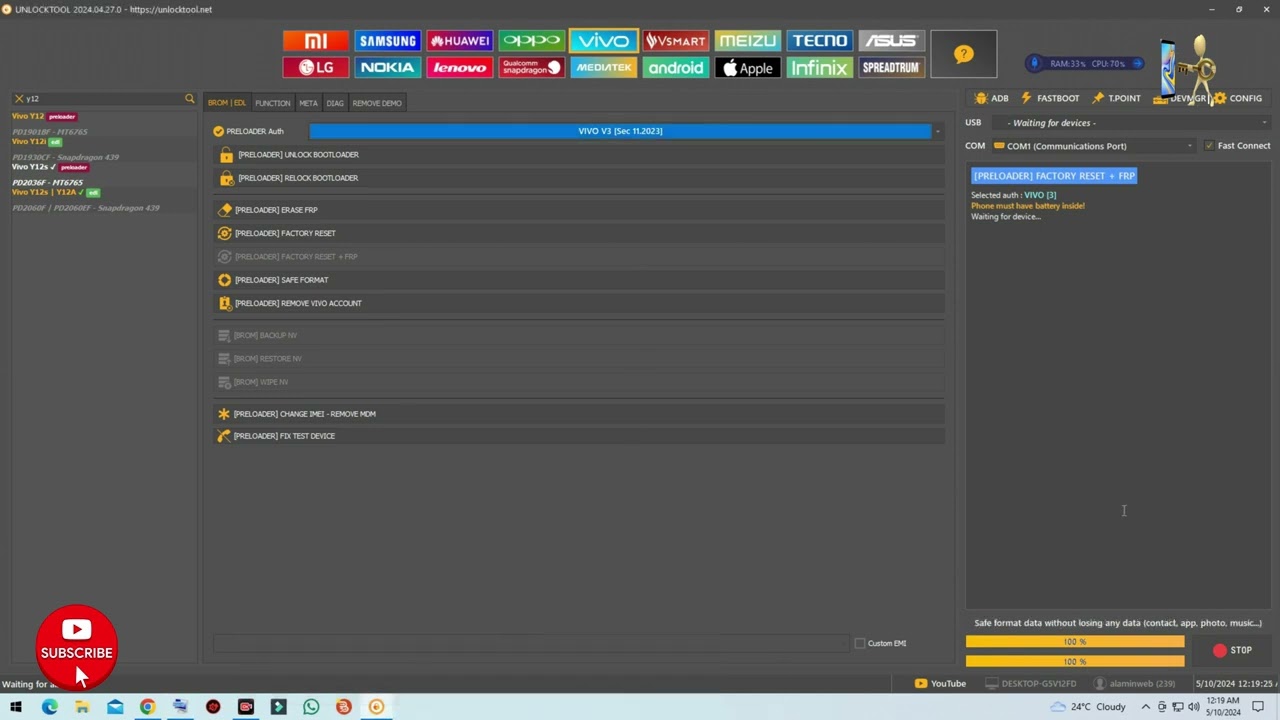Viewport: 1280px width, 720px height.
Task: Open the YouTube link in status bar
Action: pyautogui.click(x=940, y=684)
